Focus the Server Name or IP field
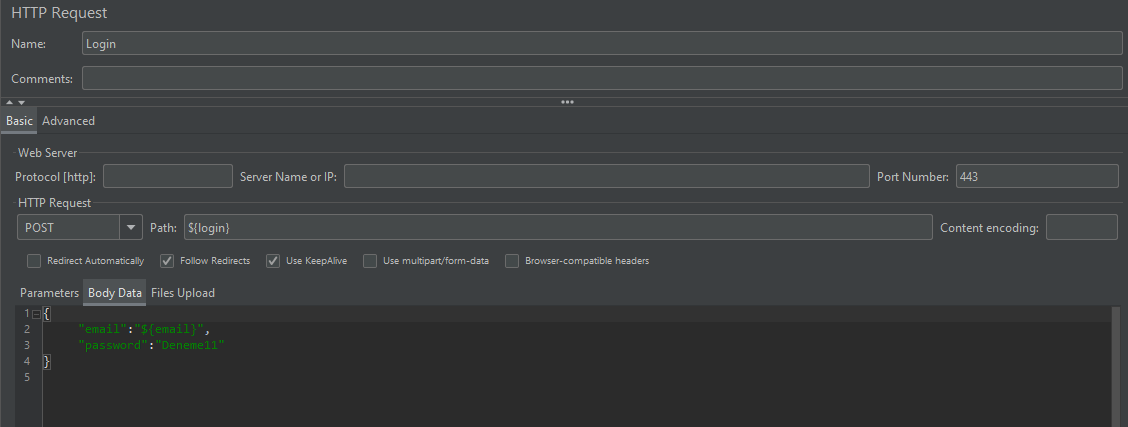 click(606, 177)
